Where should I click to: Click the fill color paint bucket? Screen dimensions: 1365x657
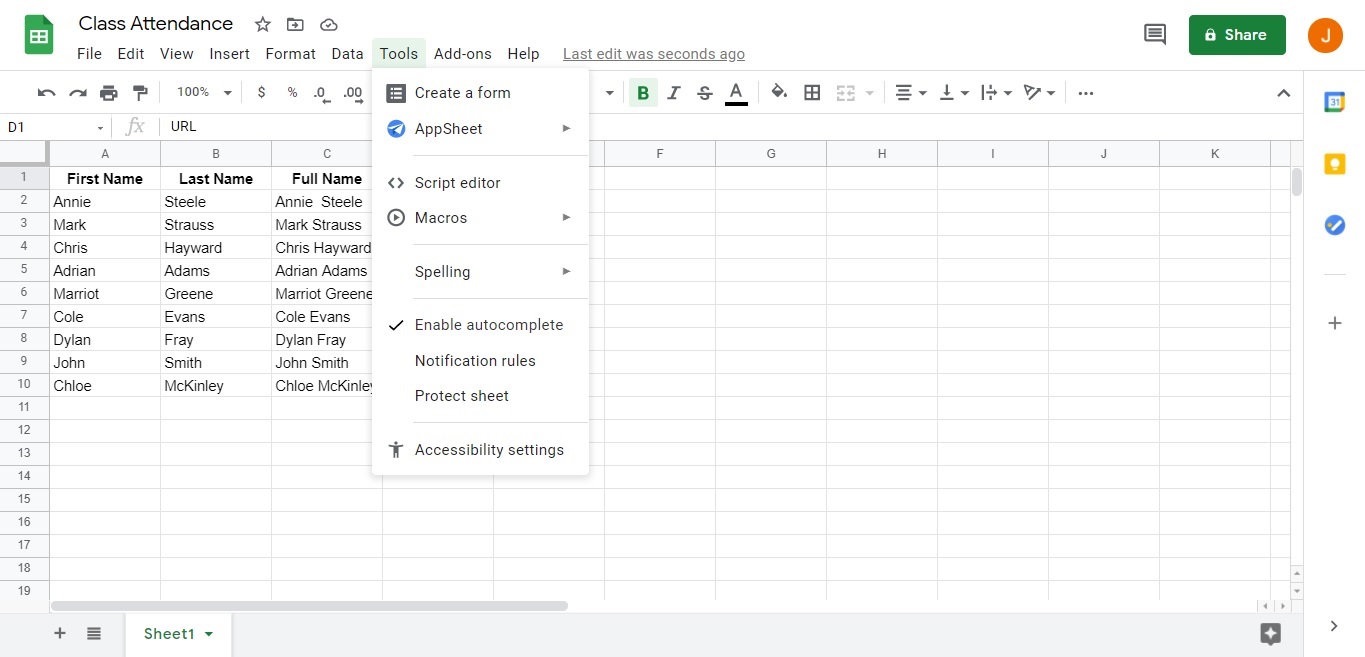coord(779,93)
